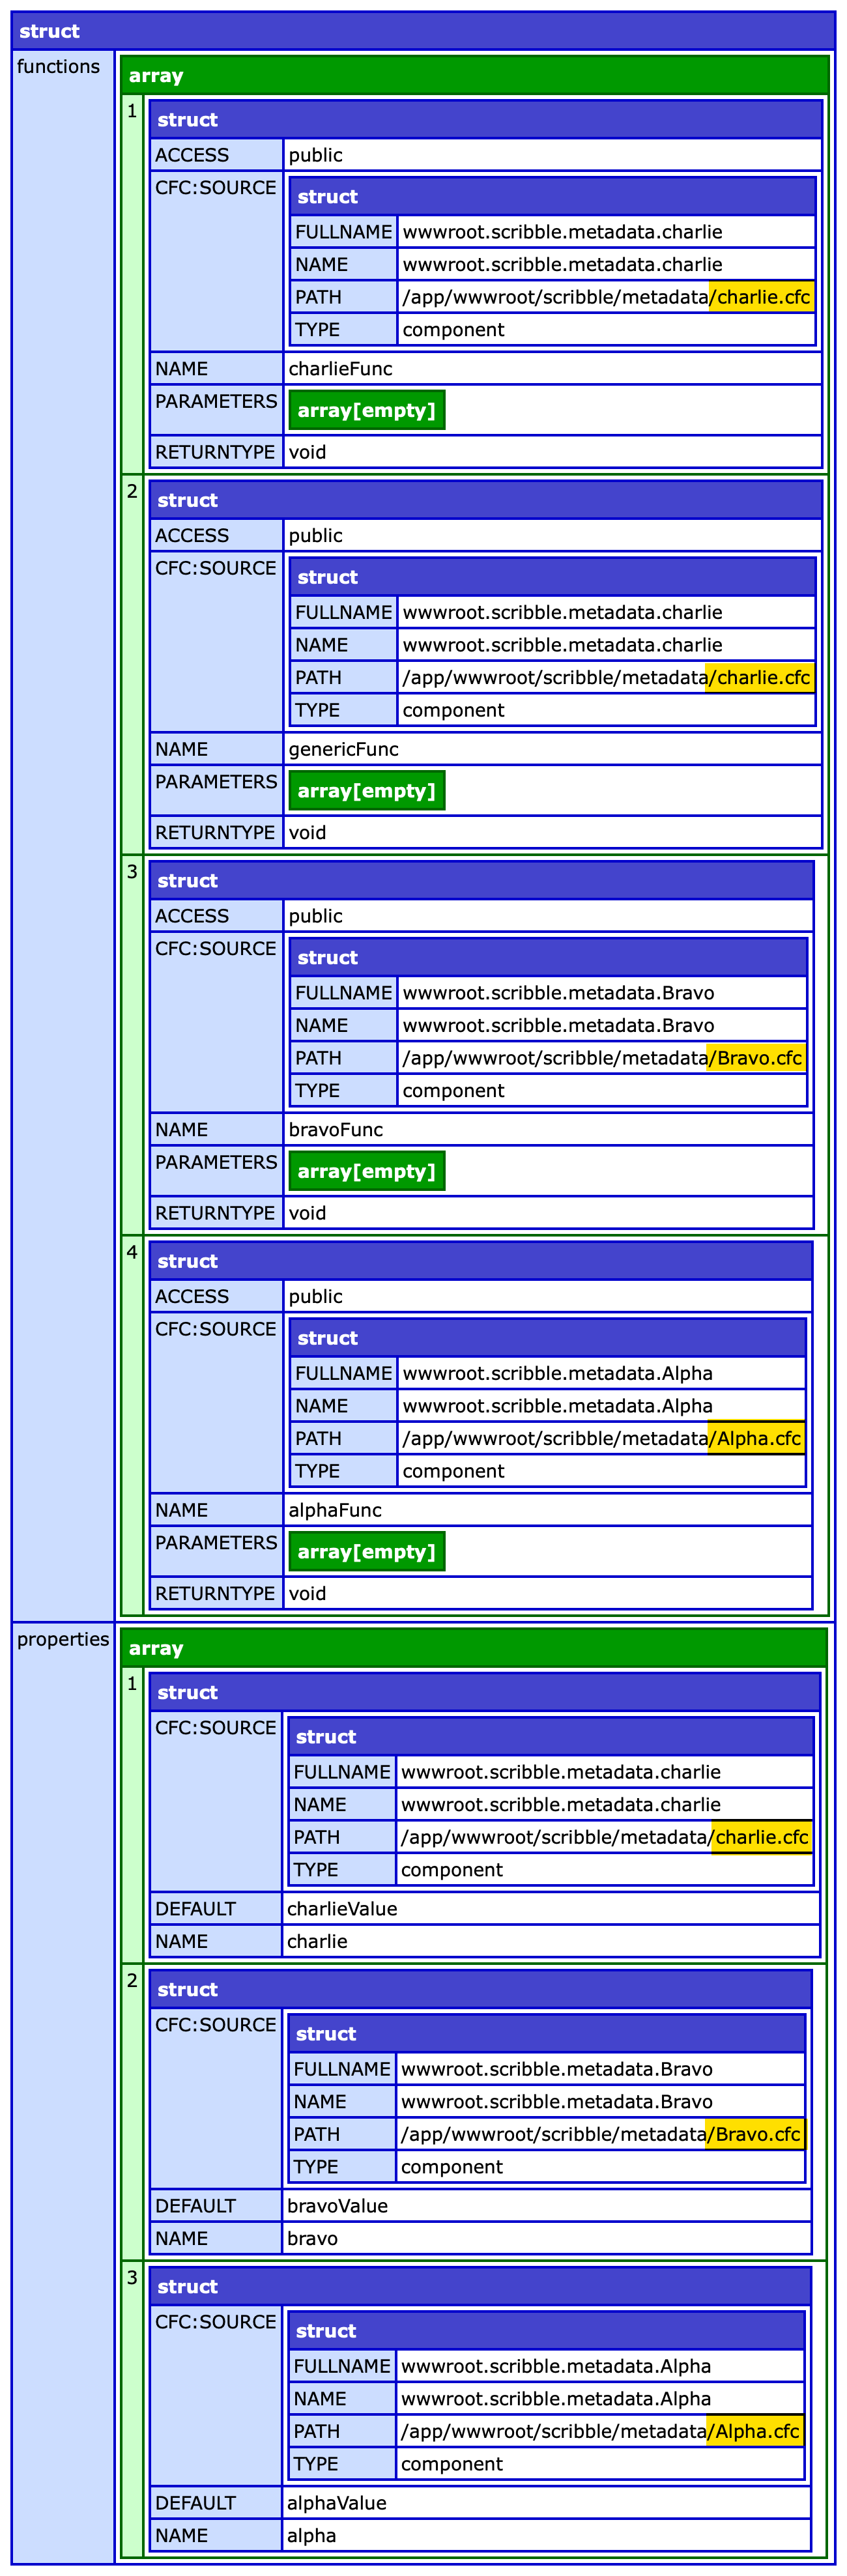The height and width of the screenshot is (2576, 847).
Task: Click public access value of alphaFunc
Action: pyautogui.click(x=316, y=1296)
